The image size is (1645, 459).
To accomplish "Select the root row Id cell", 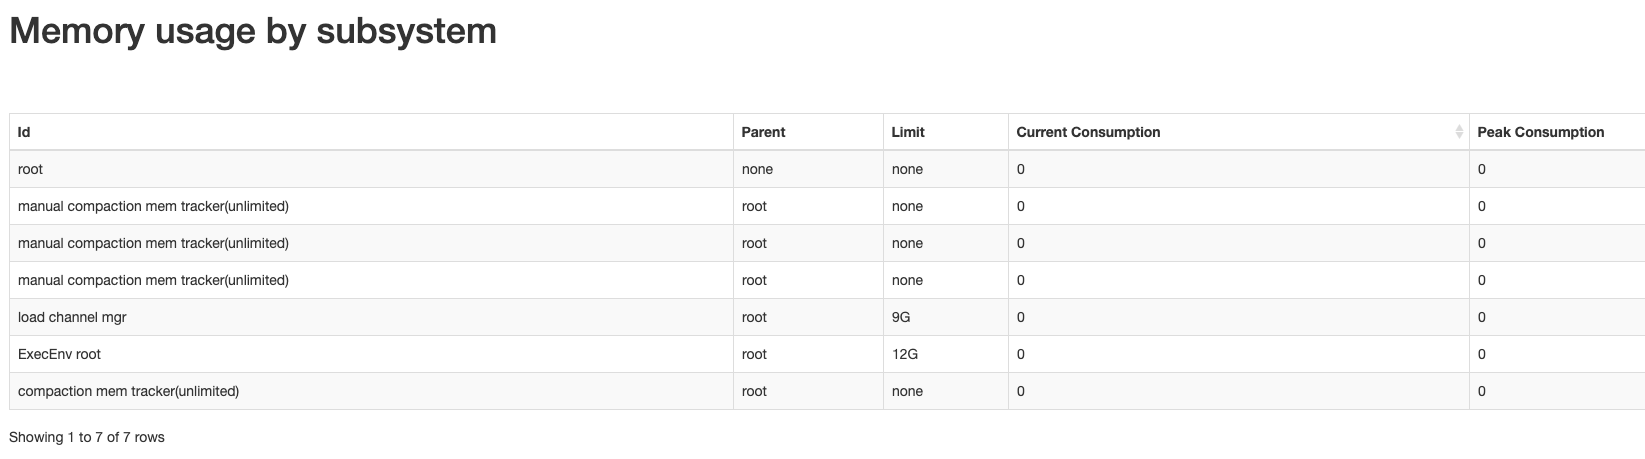I will click(x=371, y=169).
